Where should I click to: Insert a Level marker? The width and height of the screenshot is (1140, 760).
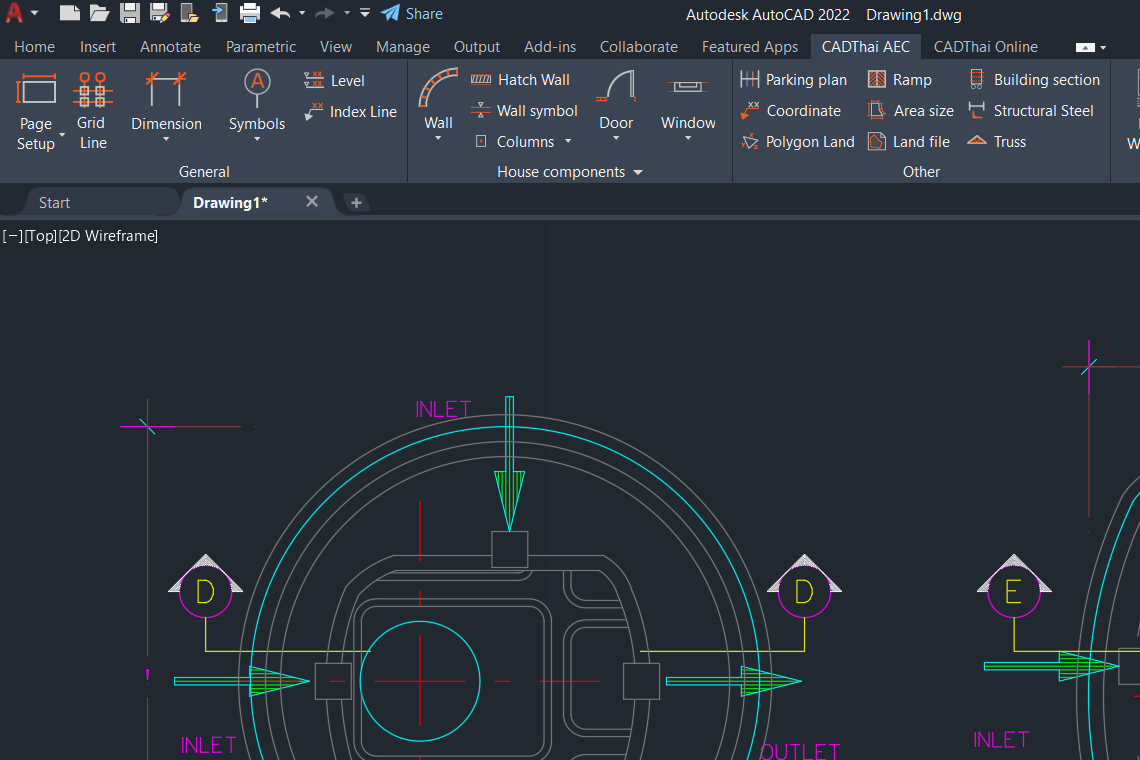coord(334,81)
